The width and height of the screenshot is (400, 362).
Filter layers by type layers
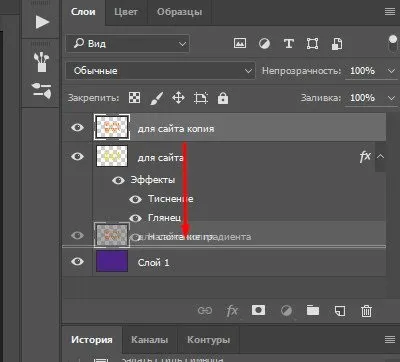[288, 44]
